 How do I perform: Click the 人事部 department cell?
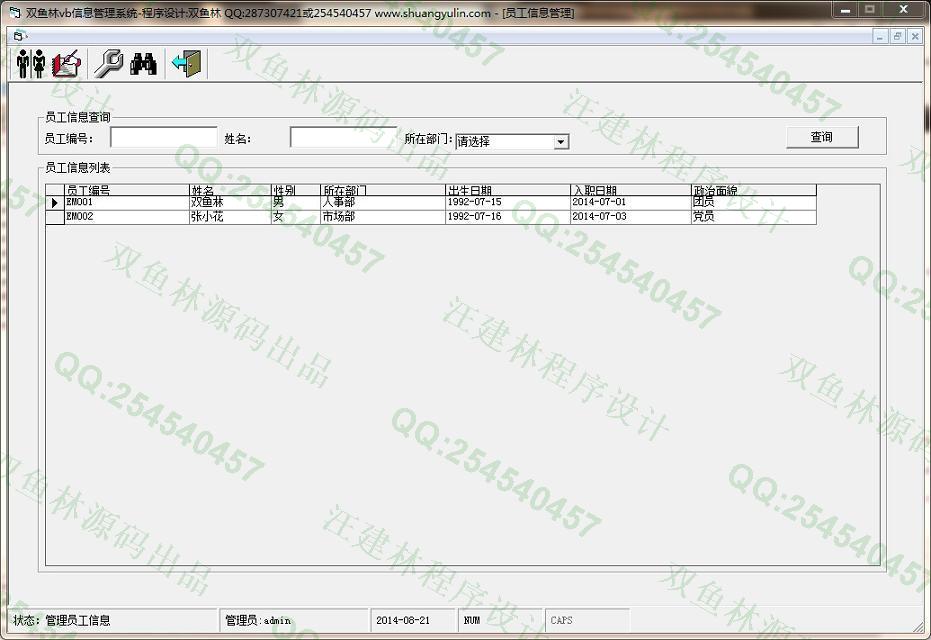[x=381, y=203]
